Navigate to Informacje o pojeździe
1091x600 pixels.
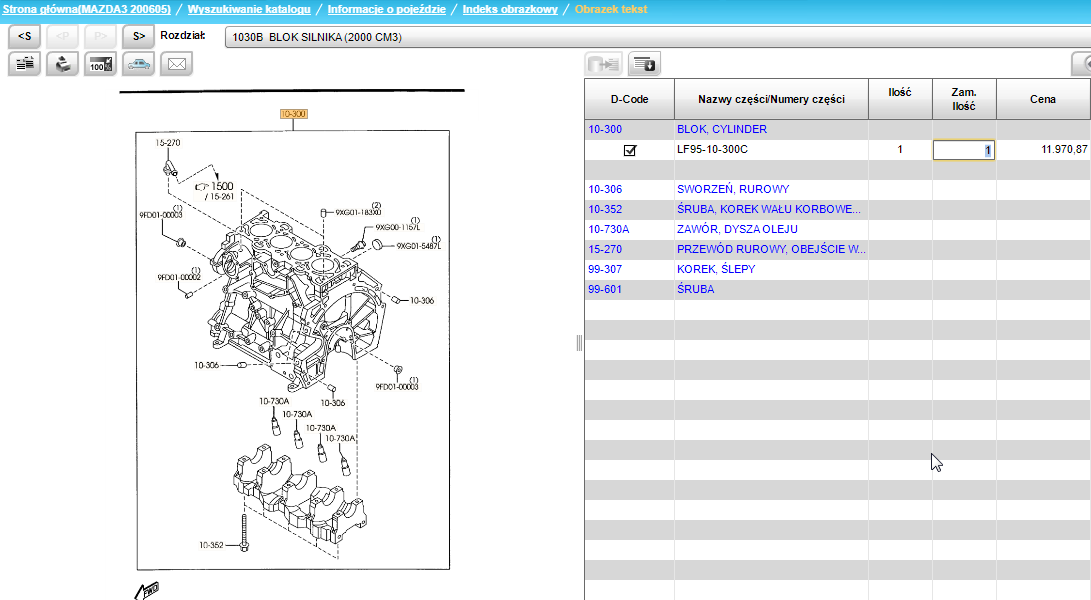click(x=386, y=9)
